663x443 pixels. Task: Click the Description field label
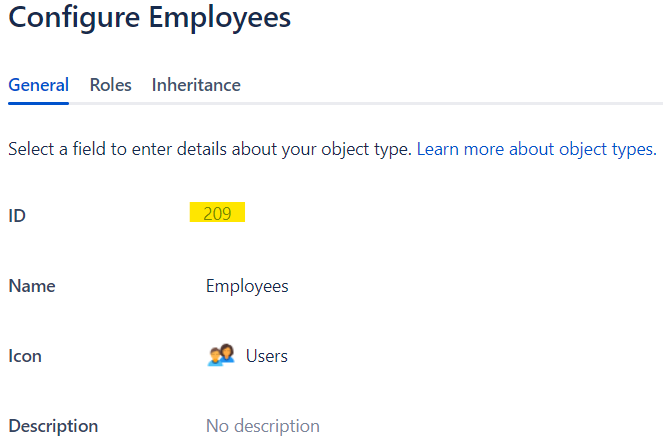53,426
